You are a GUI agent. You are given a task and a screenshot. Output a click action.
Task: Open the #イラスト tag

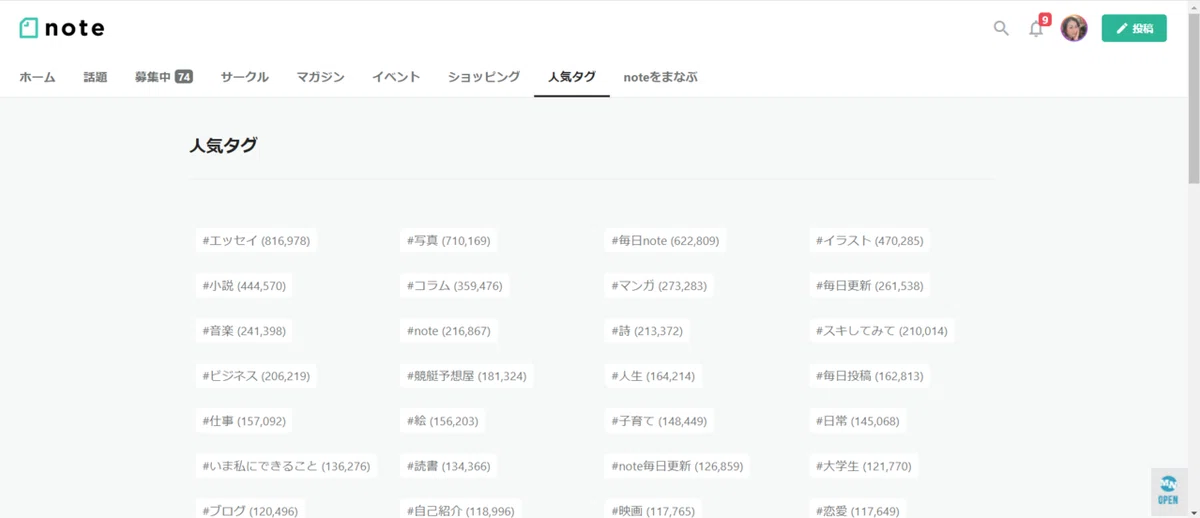[869, 240]
